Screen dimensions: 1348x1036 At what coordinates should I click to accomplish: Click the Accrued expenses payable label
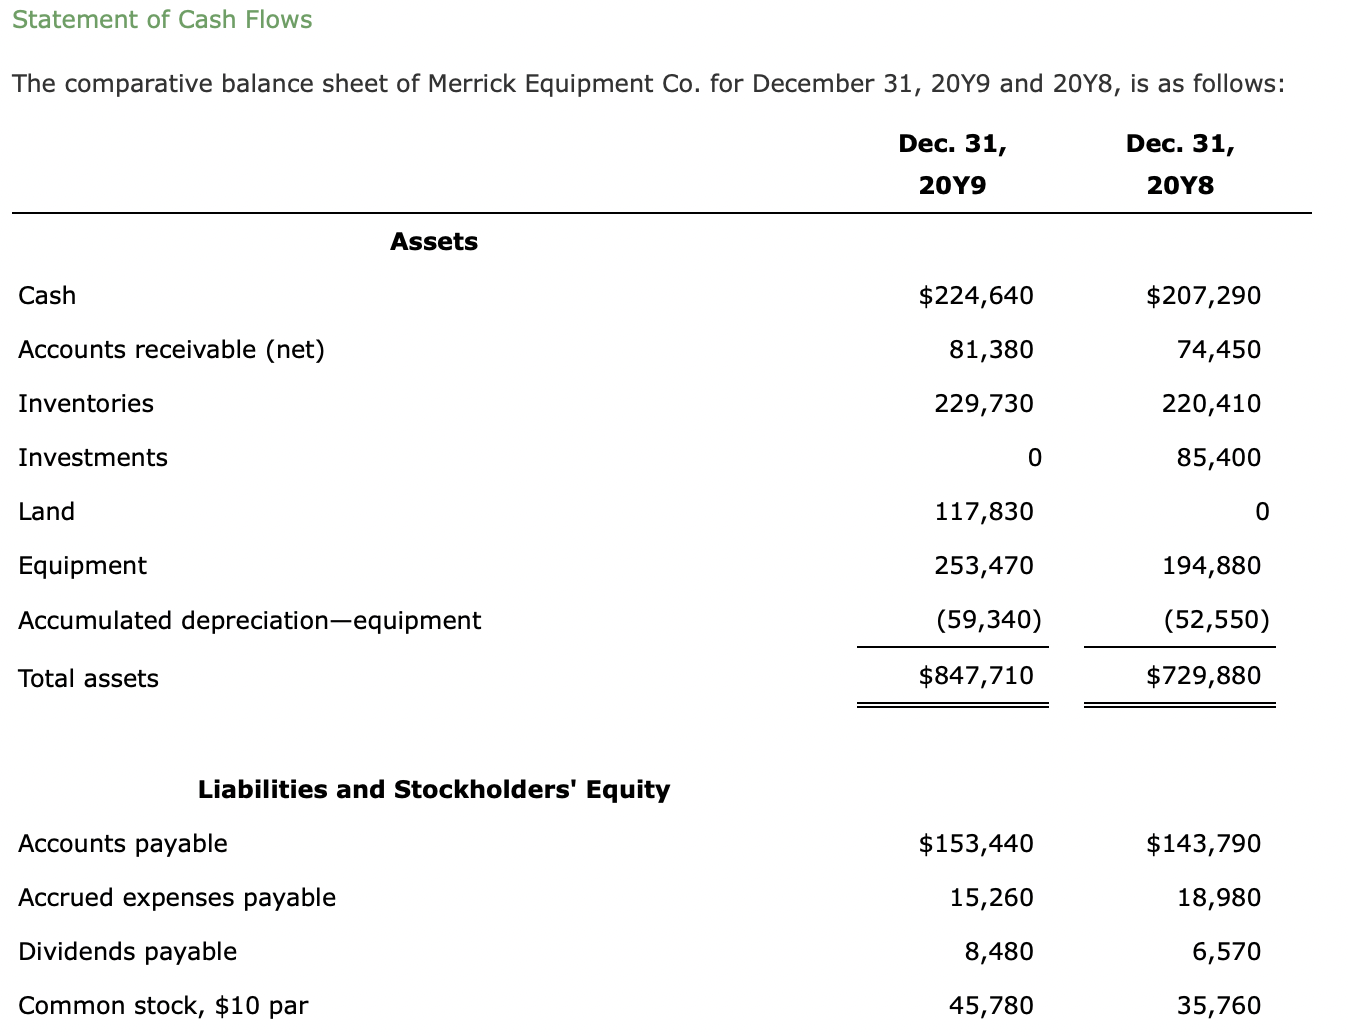[x=177, y=898]
